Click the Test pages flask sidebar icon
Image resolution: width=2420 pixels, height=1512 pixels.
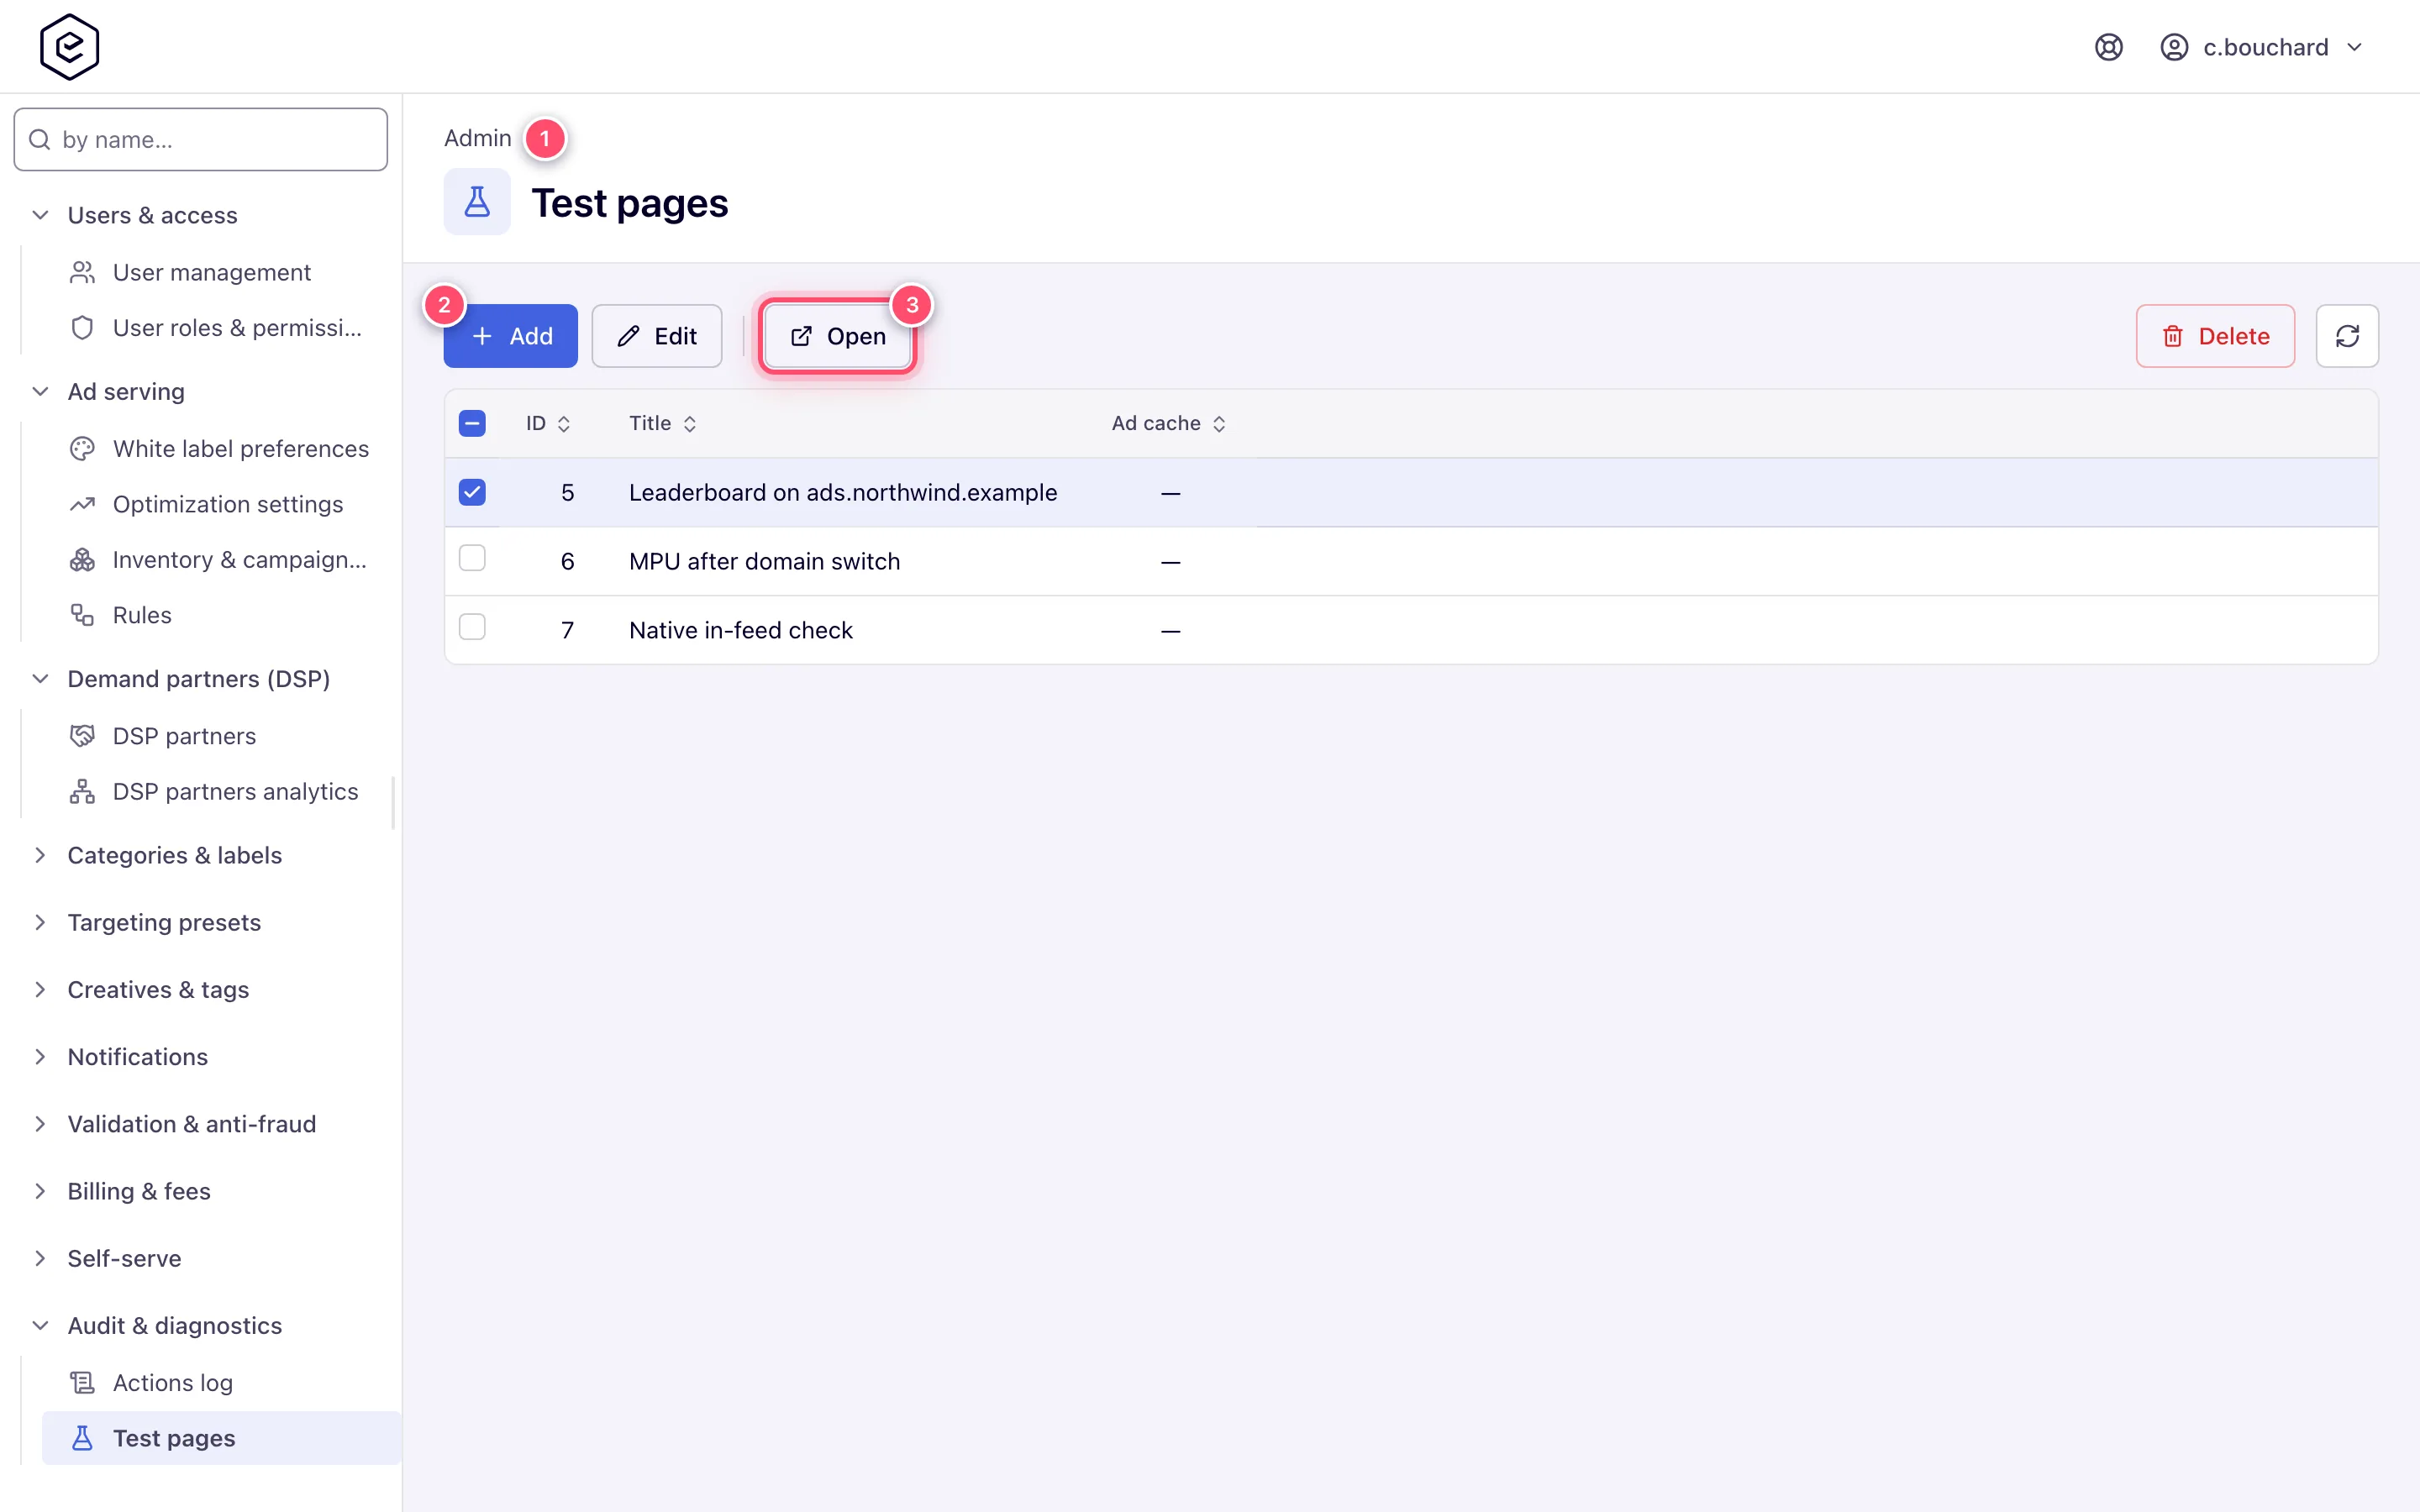(x=82, y=1438)
